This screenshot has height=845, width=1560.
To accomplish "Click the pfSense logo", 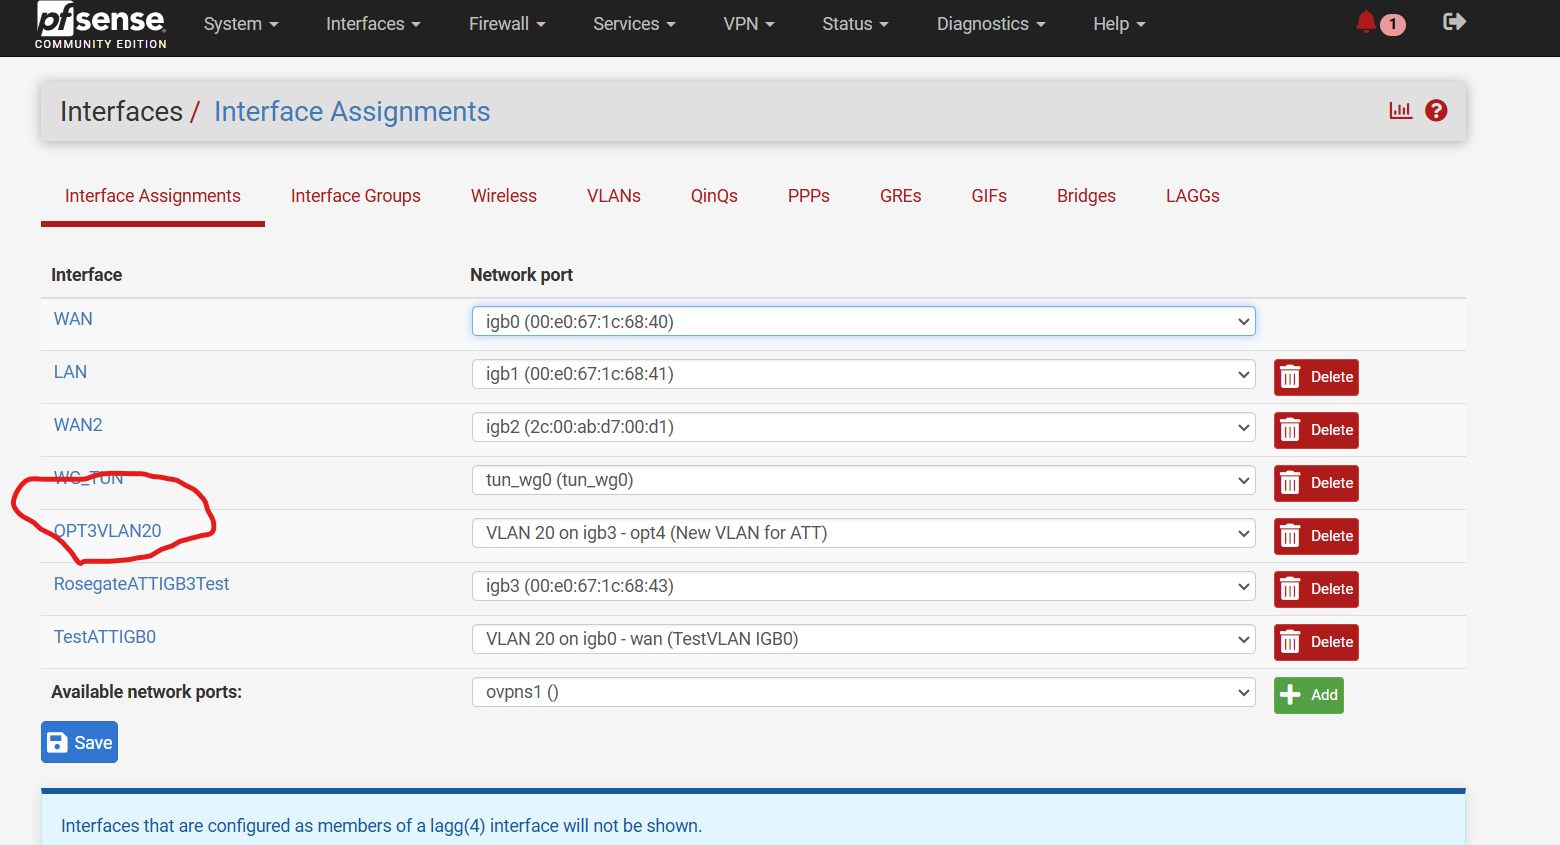I will click(x=101, y=25).
